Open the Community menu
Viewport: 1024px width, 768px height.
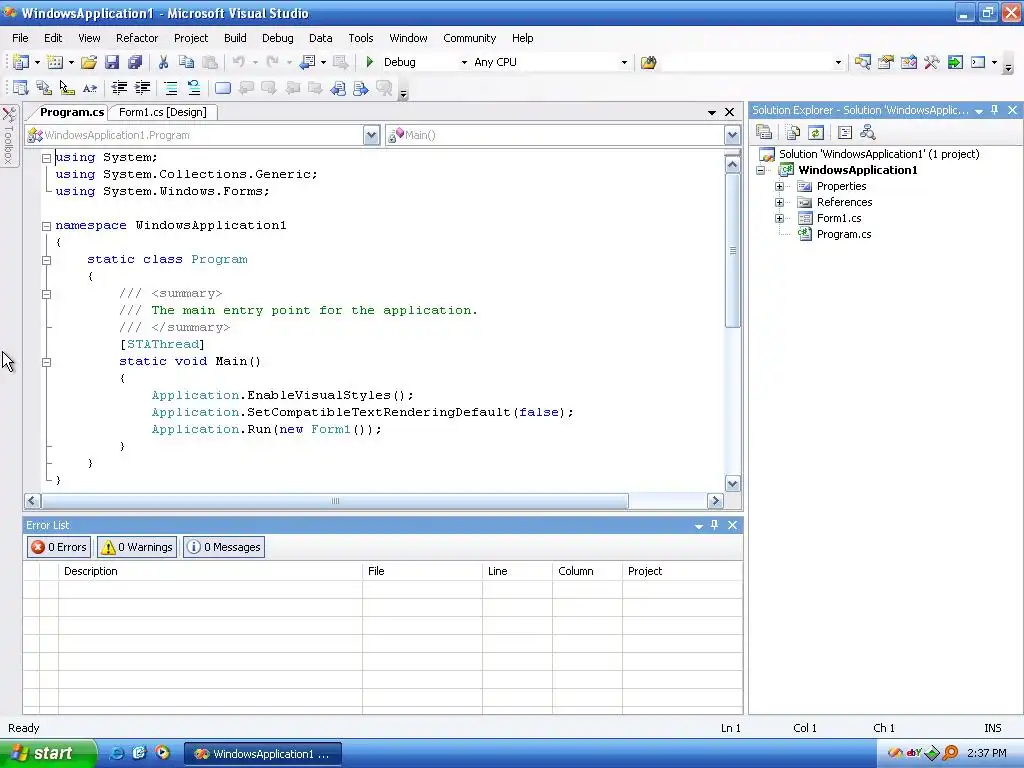(470, 38)
